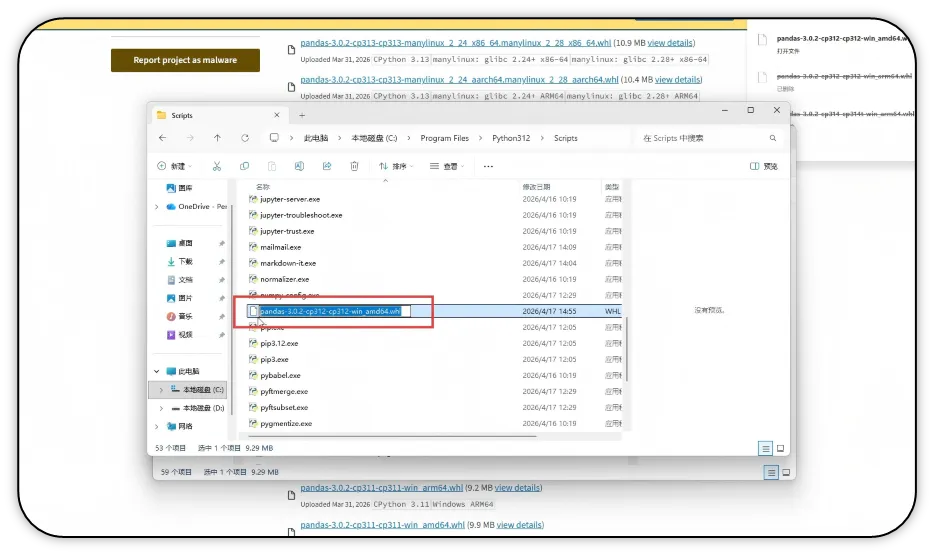The height and width of the screenshot is (555, 934).
Task: Open 下载 Downloads in sidebar
Action: [x=179, y=261]
